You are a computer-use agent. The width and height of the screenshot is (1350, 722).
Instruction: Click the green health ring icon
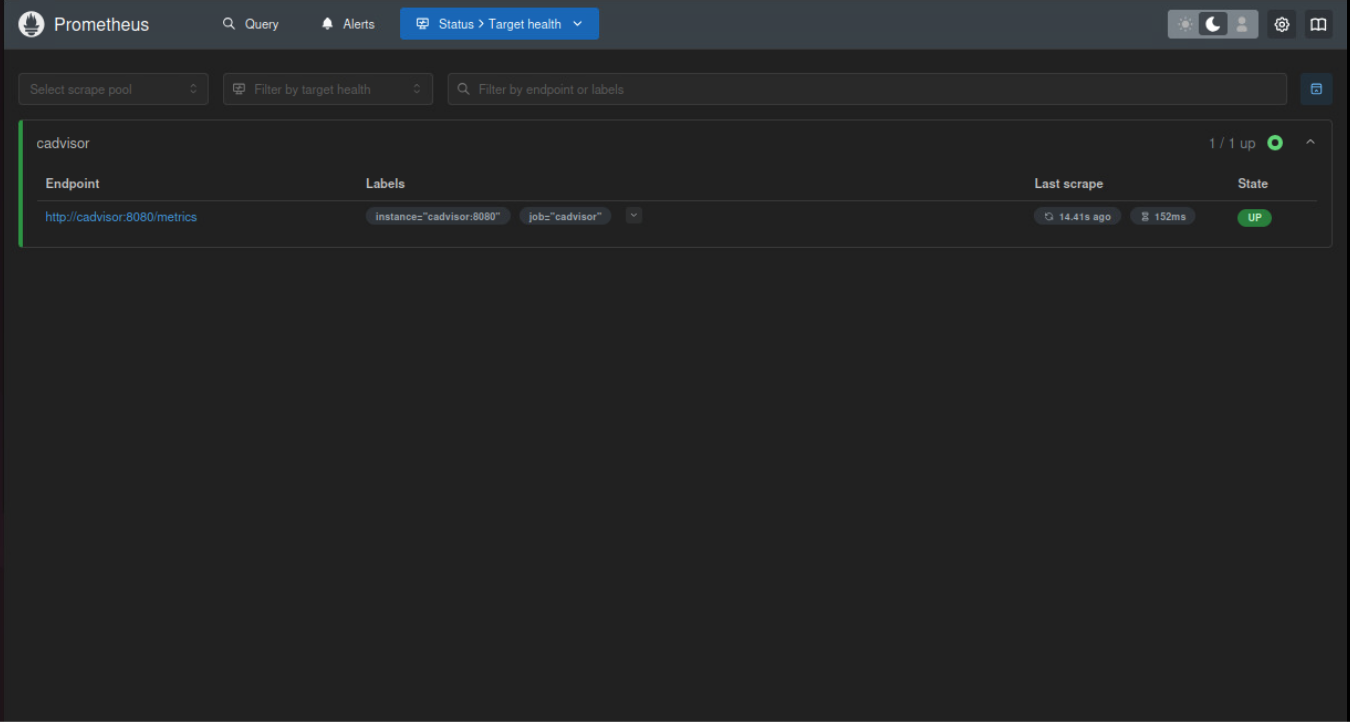pos(1275,143)
